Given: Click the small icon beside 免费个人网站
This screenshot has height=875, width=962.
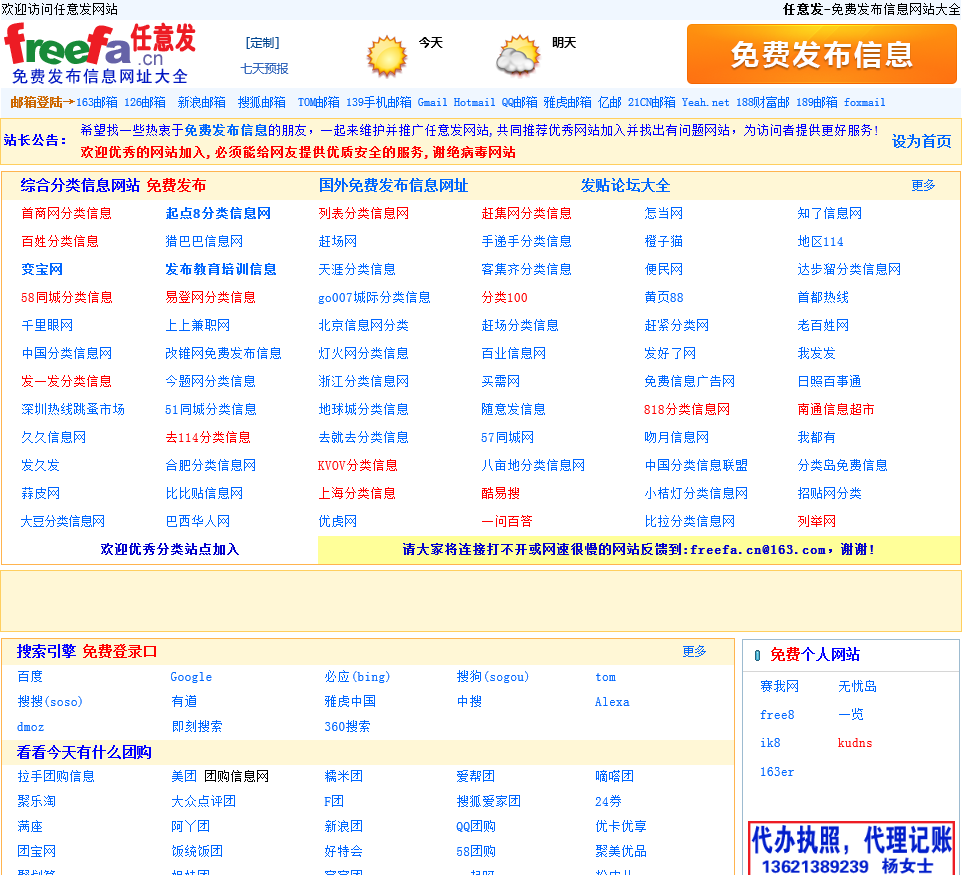Looking at the screenshot, I should click(x=757, y=655).
